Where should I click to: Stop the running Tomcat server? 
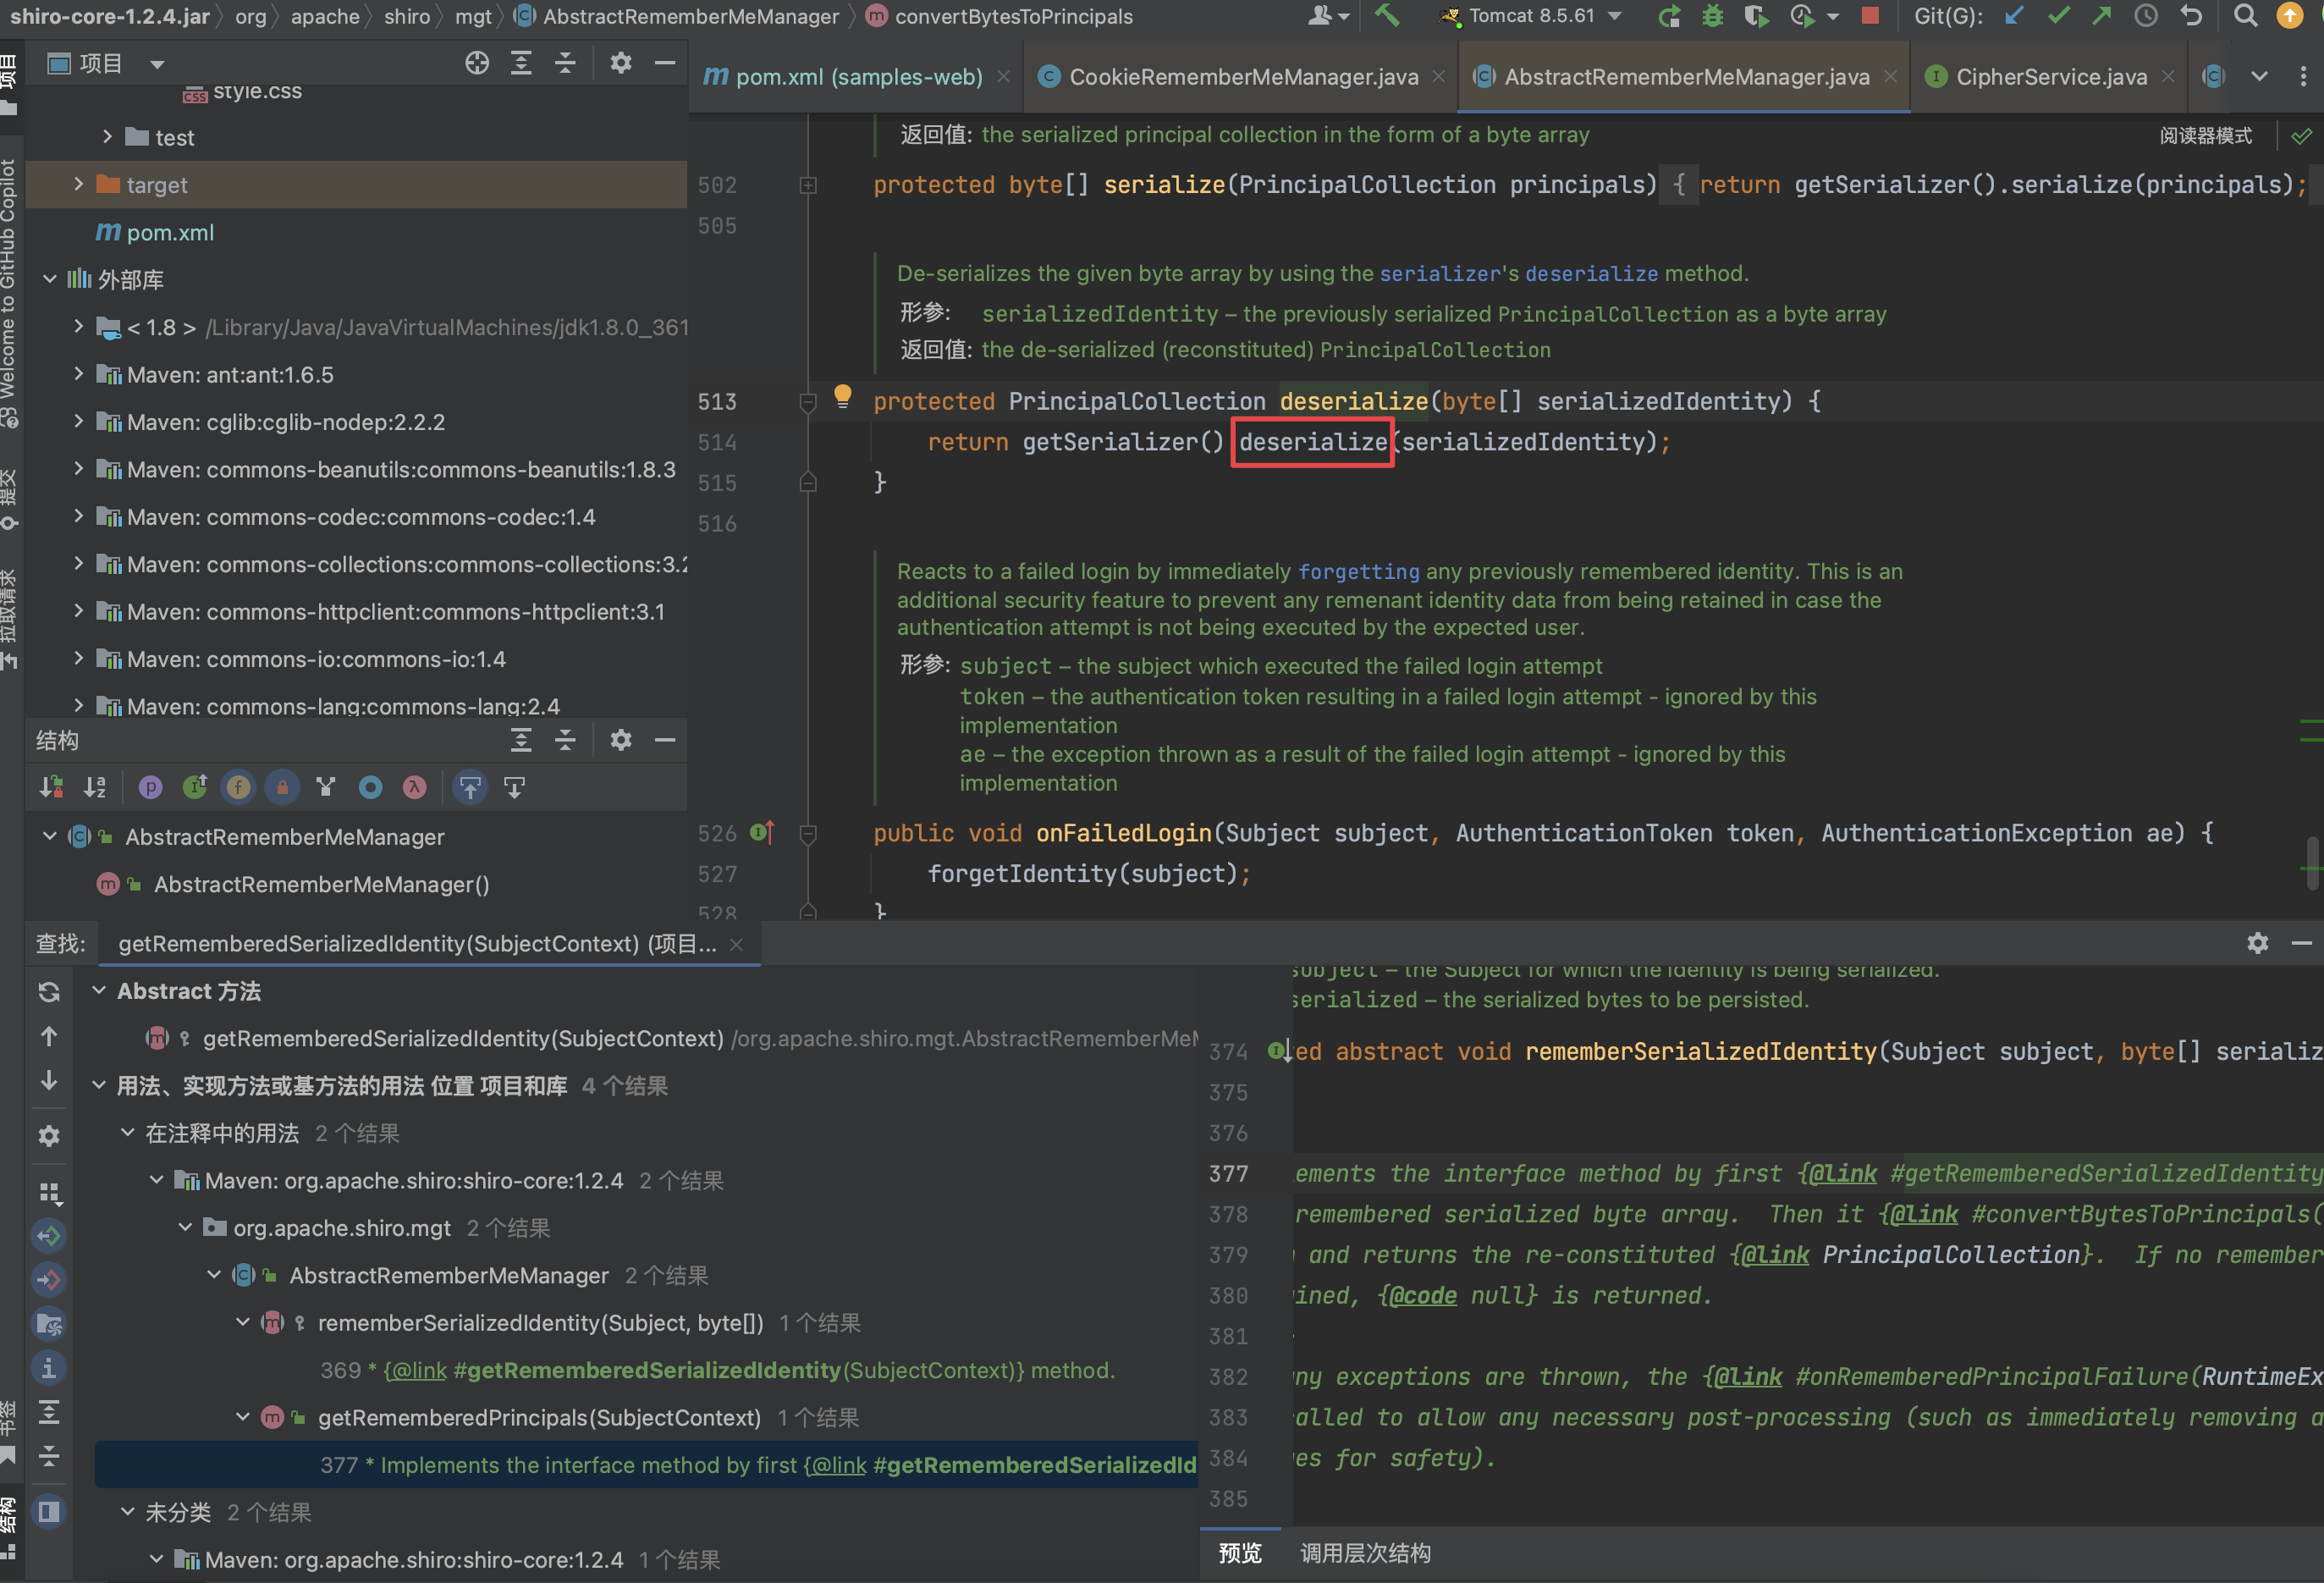point(1870,15)
